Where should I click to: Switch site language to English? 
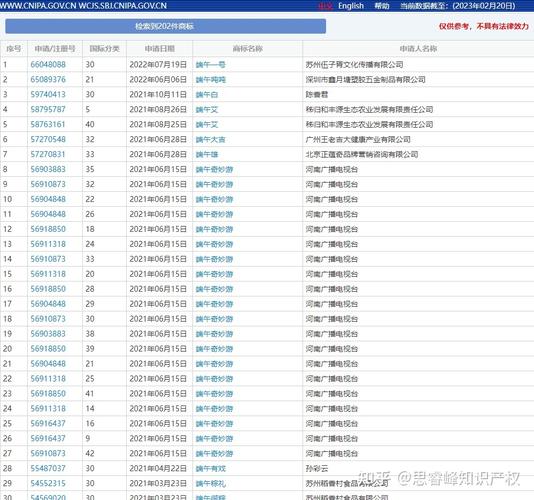[x=350, y=6]
